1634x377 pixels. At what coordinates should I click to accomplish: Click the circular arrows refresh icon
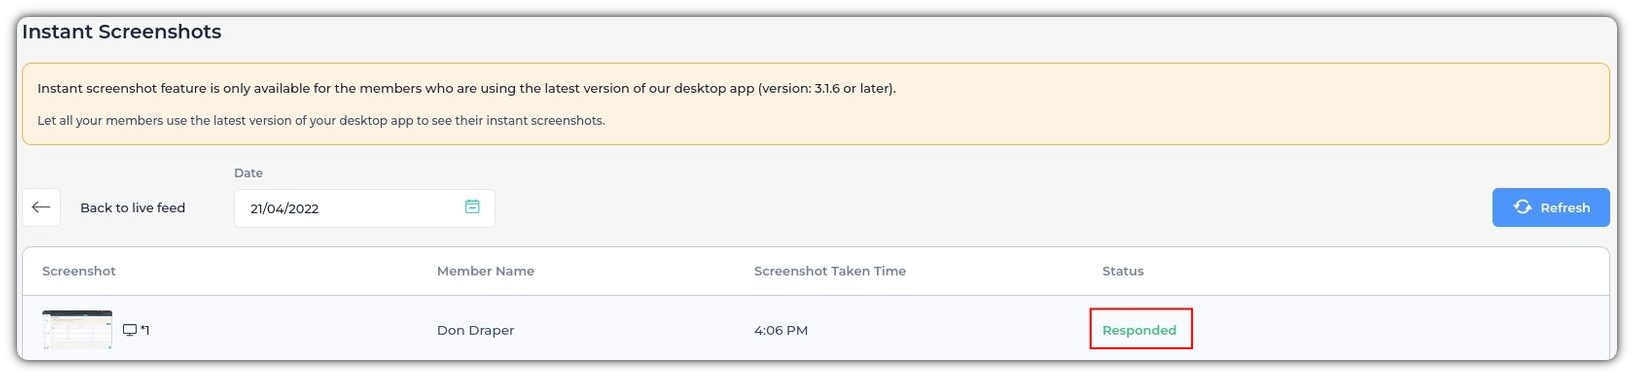coord(1522,207)
